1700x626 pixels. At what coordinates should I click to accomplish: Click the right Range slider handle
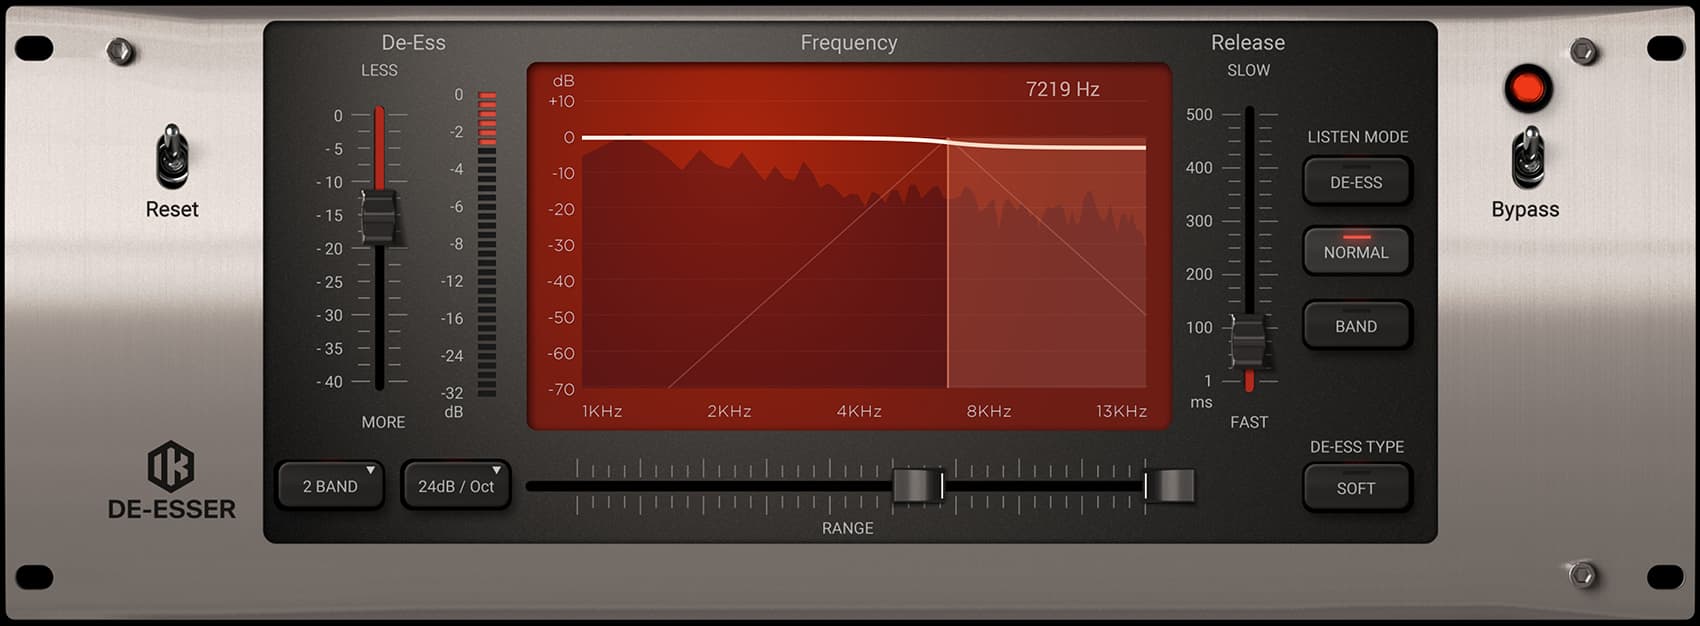click(x=1170, y=486)
